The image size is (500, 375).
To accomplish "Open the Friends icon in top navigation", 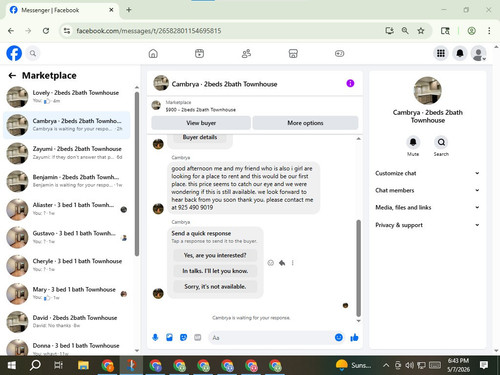I will (x=246, y=53).
